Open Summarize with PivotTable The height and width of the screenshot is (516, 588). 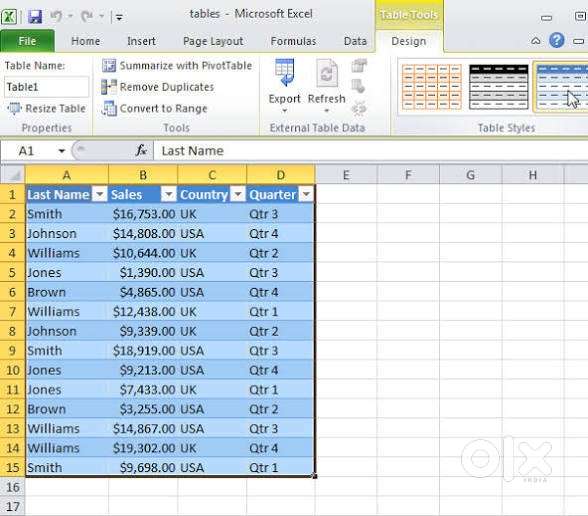pos(177,66)
